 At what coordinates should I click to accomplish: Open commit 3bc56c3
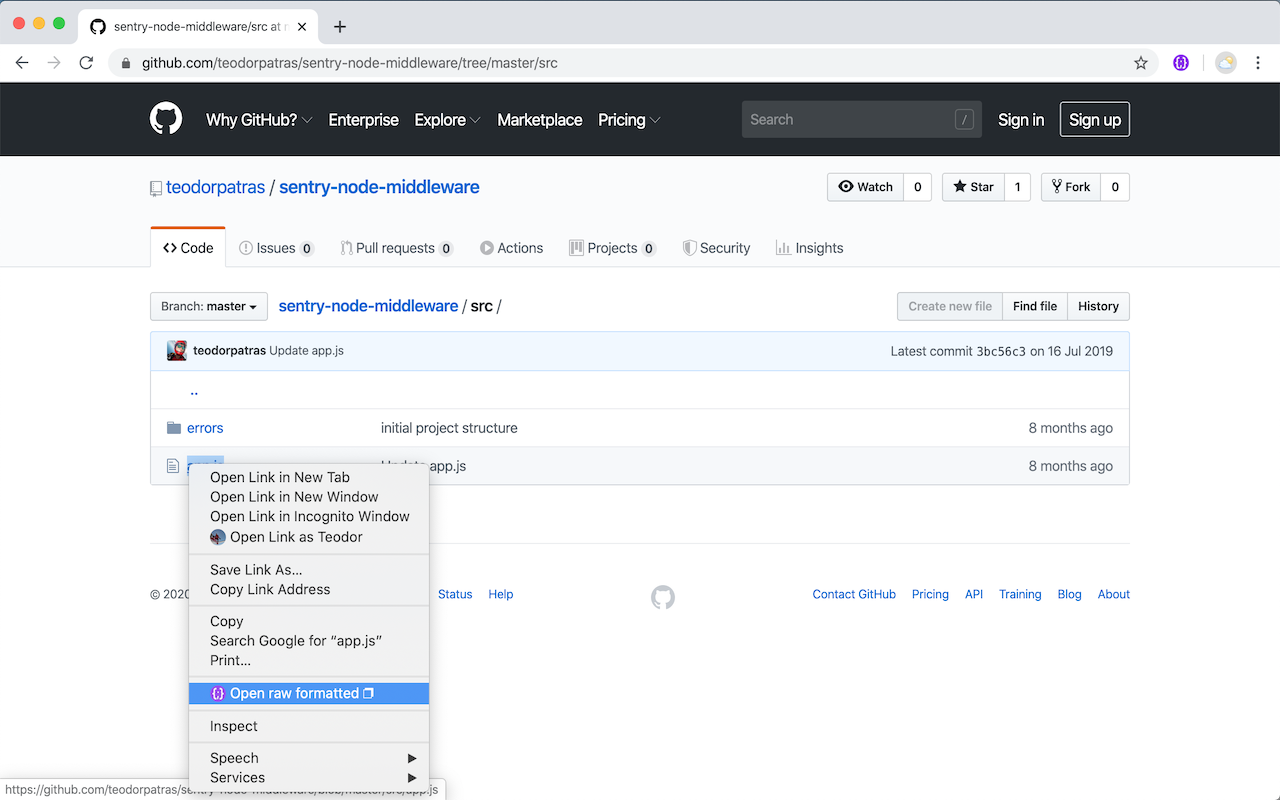[1001, 351]
